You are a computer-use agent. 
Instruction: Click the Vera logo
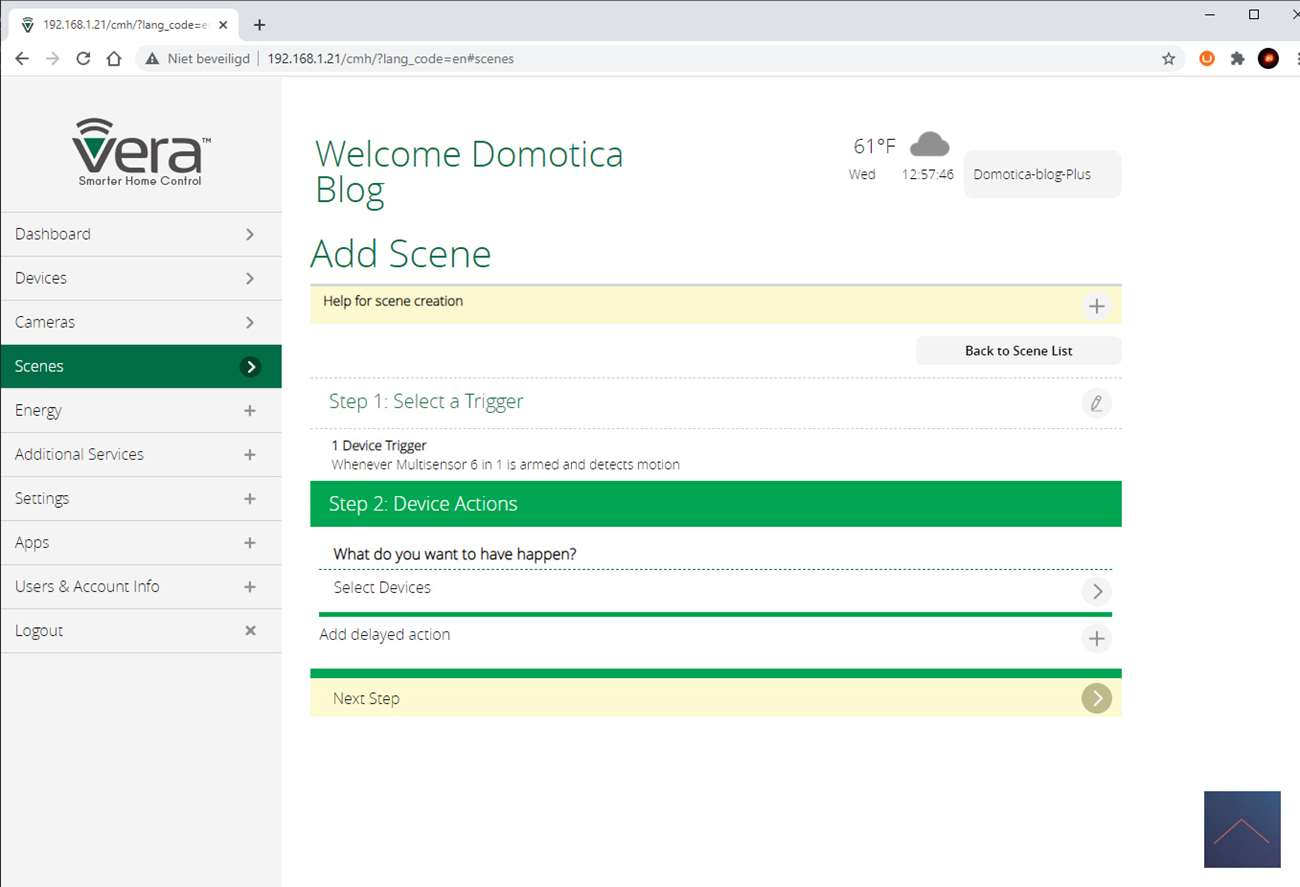(x=141, y=152)
